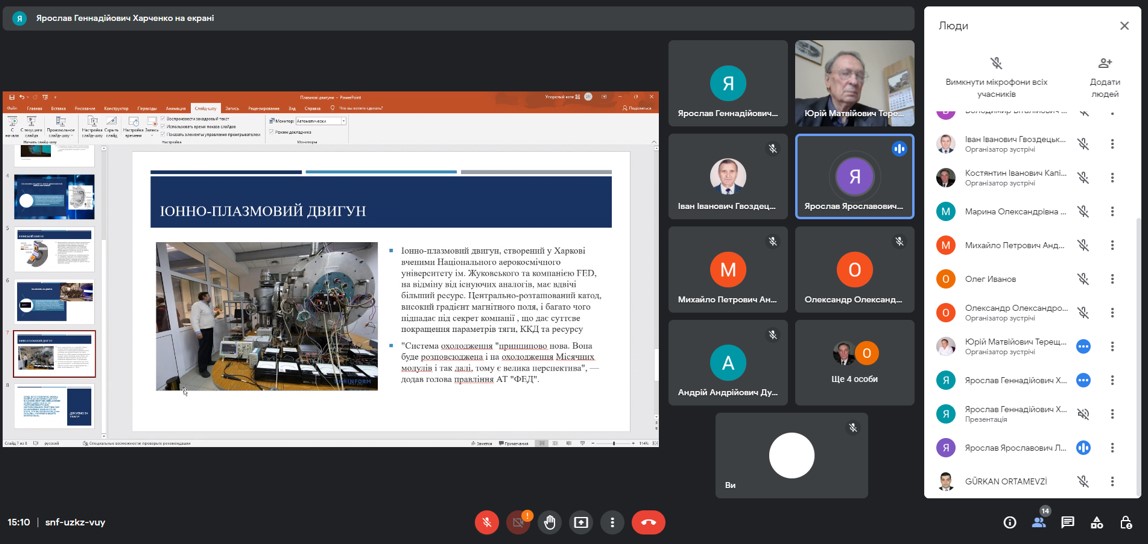This screenshot has height=544, width=1148.
Task: Toggle the people panel icon showing 14
Action: [x=1039, y=522]
